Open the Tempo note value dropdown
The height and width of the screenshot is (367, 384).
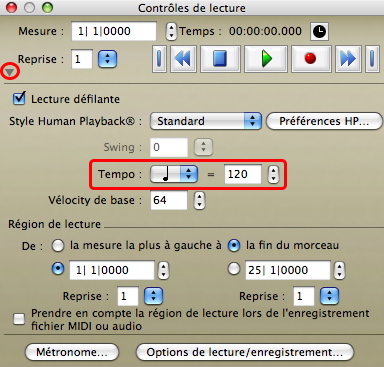(174, 174)
